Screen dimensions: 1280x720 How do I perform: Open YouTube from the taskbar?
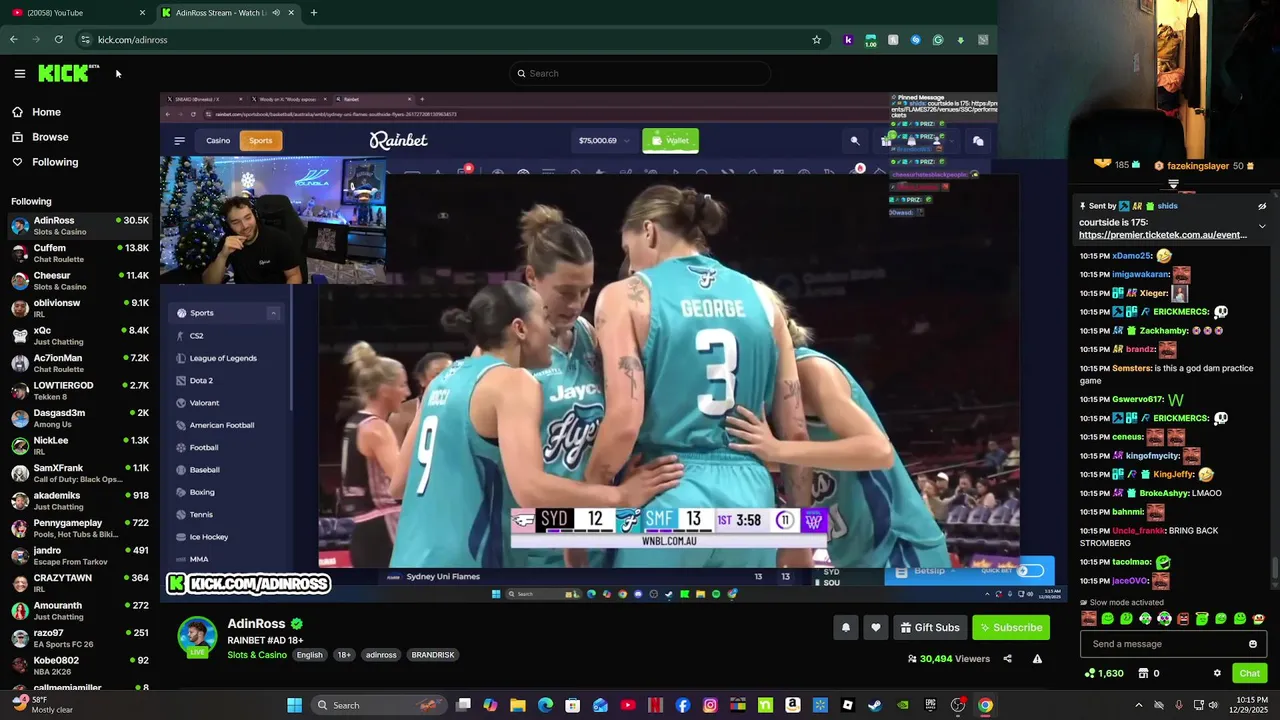click(628, 705)
